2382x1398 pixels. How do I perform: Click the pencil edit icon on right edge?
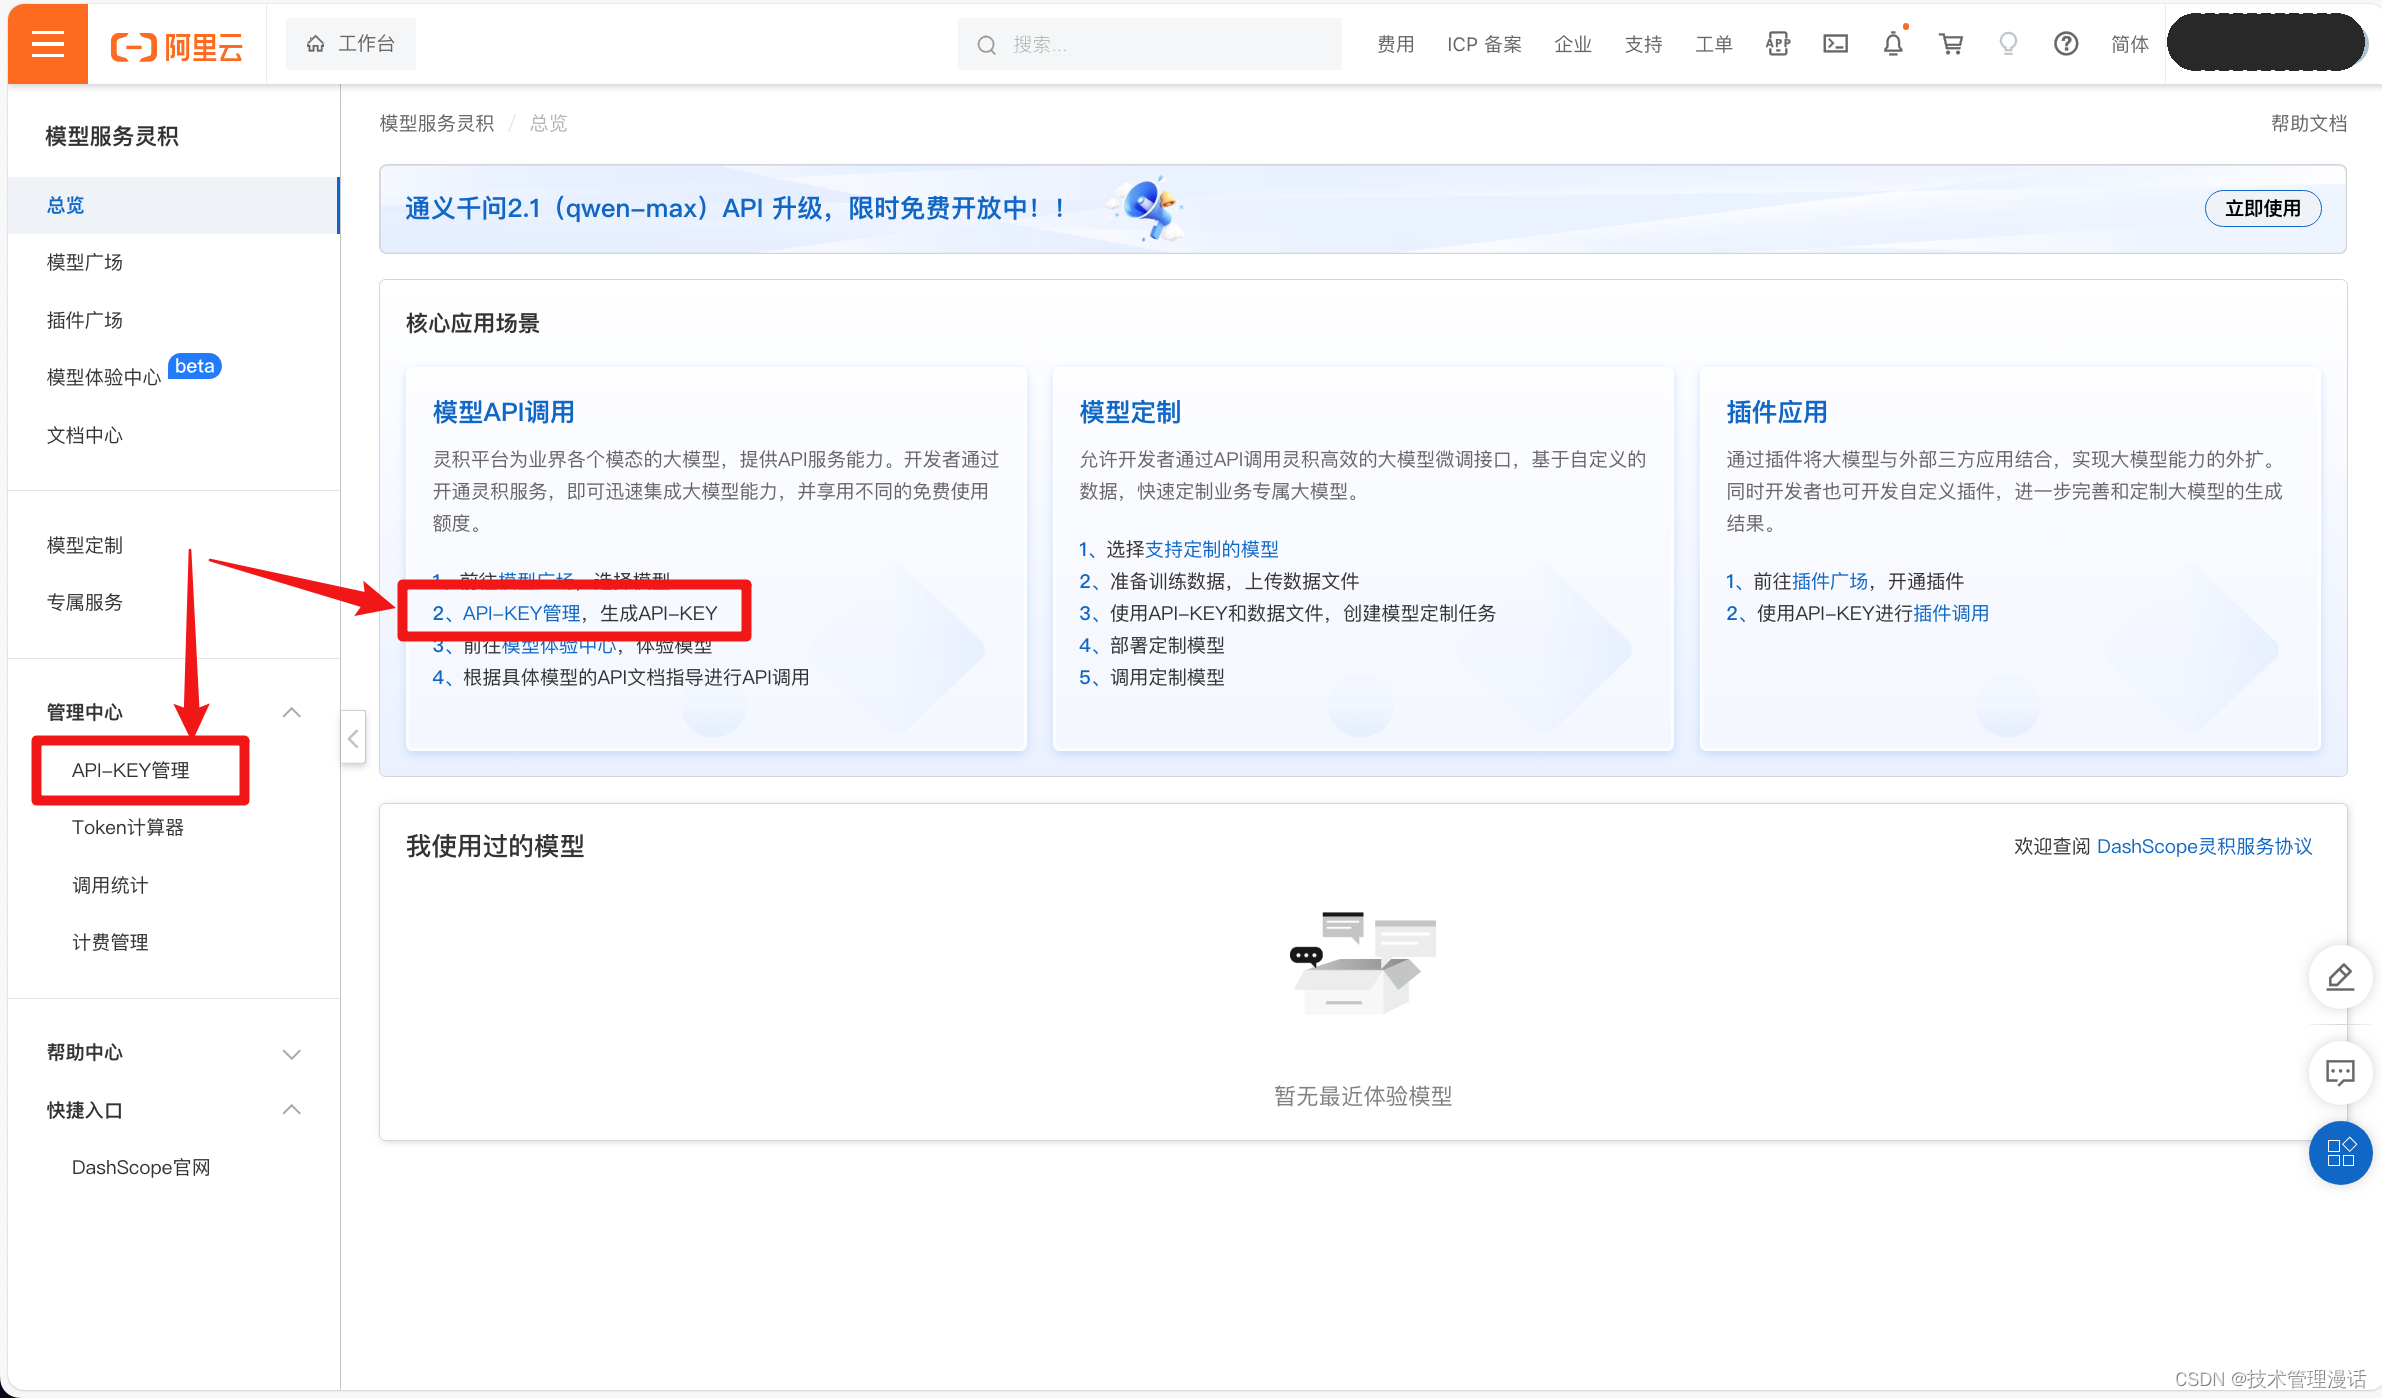(2340, 977)
